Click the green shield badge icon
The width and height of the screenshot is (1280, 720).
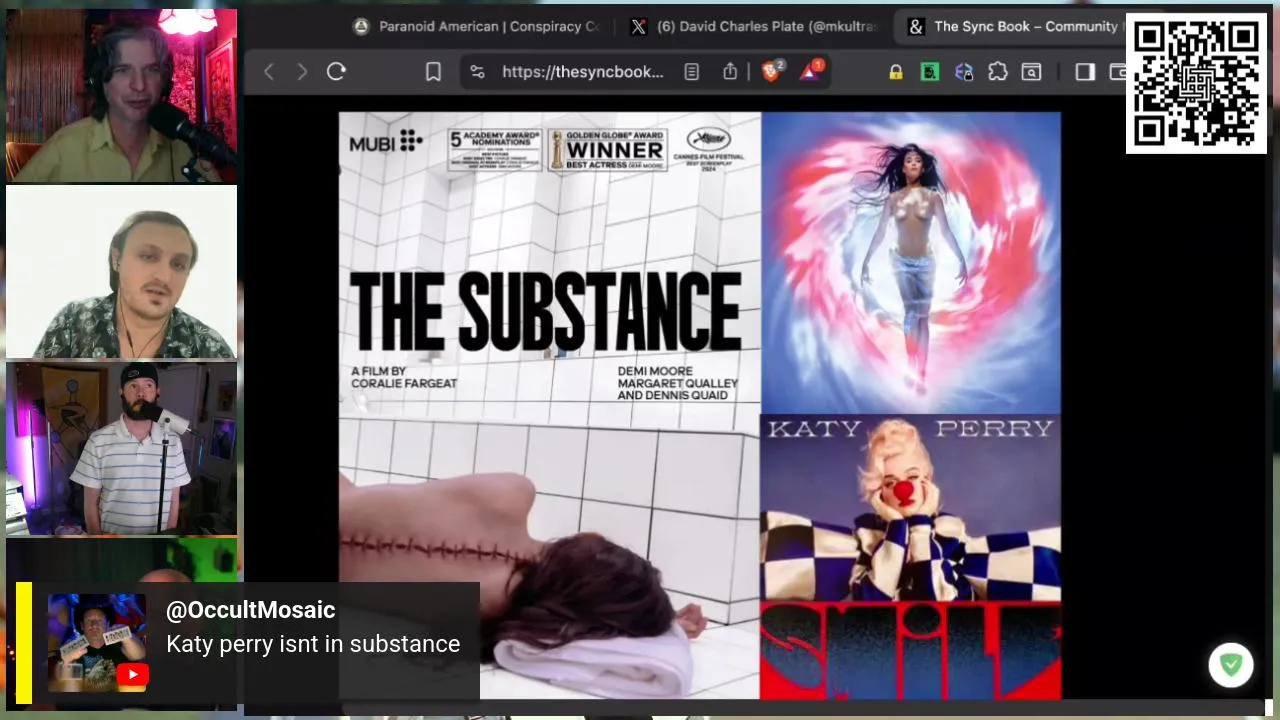(1231, 665)
